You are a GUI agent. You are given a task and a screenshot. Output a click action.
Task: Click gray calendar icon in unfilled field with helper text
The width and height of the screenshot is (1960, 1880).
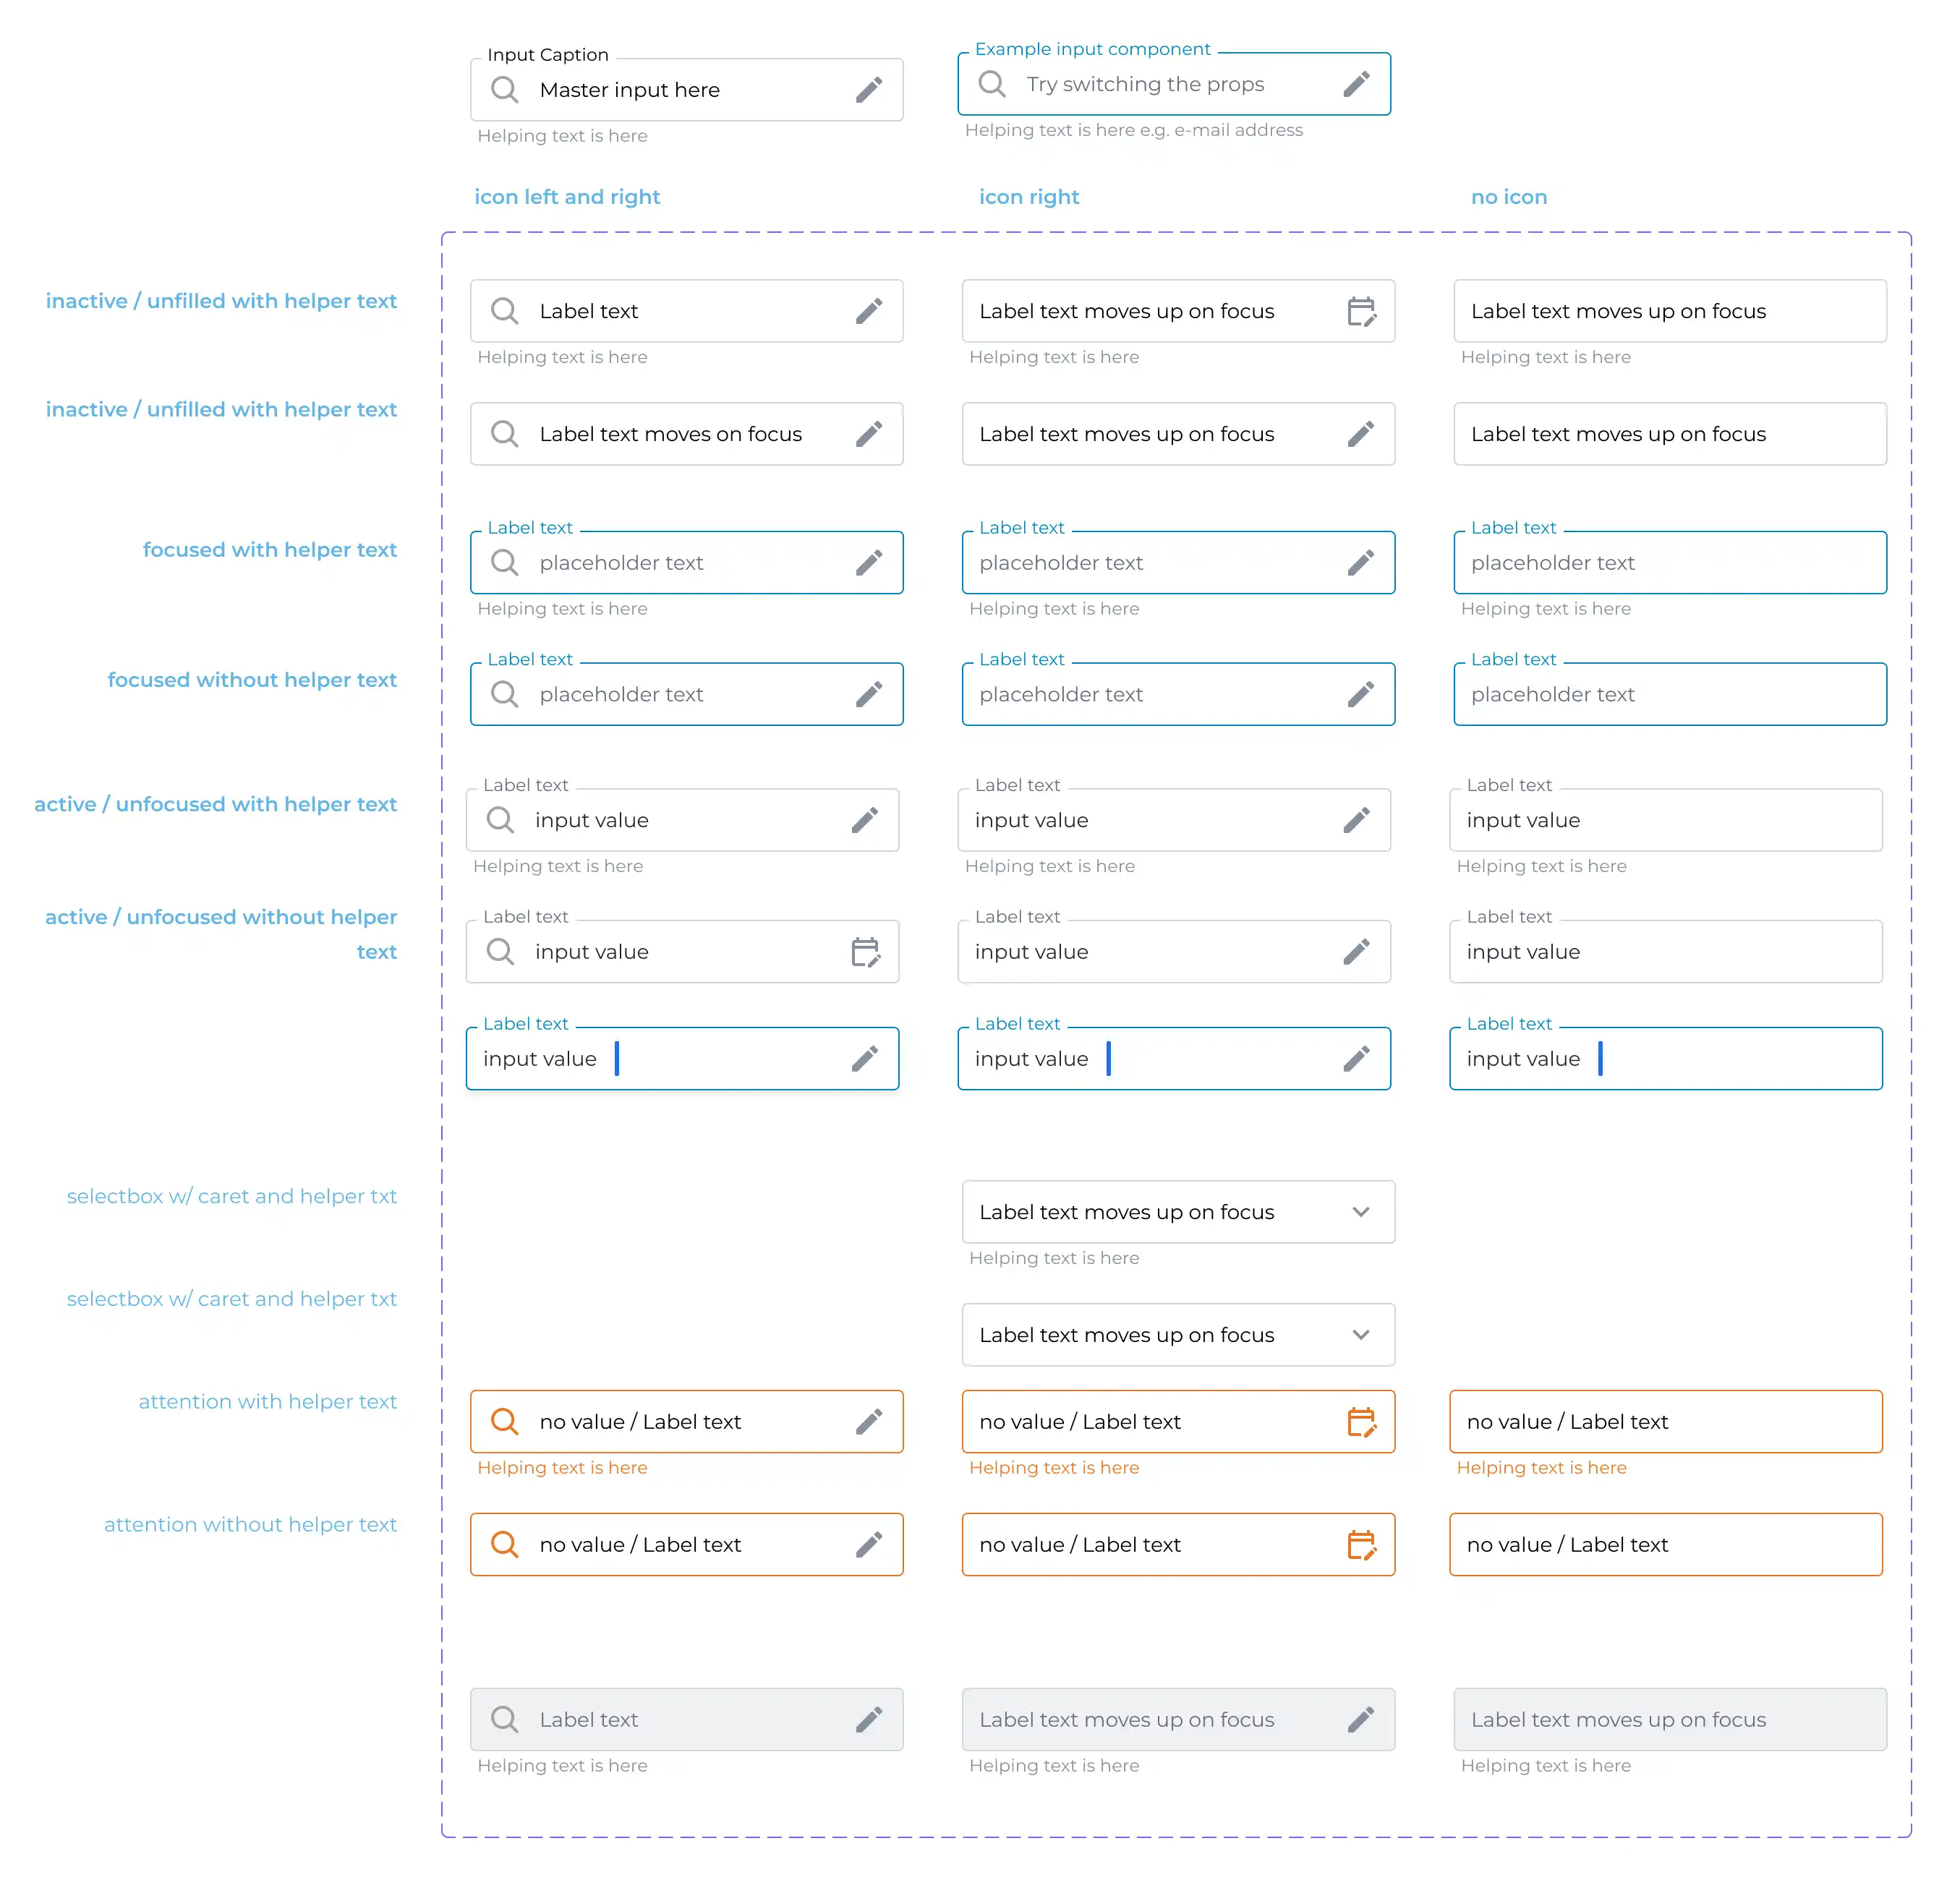click(1361, 312)
